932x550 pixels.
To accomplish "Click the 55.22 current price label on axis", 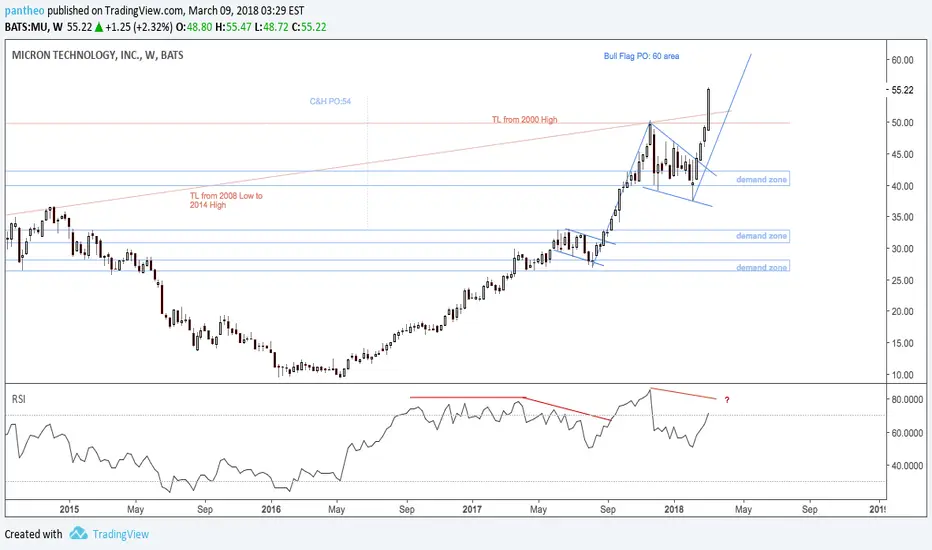I will click(902, 90).
